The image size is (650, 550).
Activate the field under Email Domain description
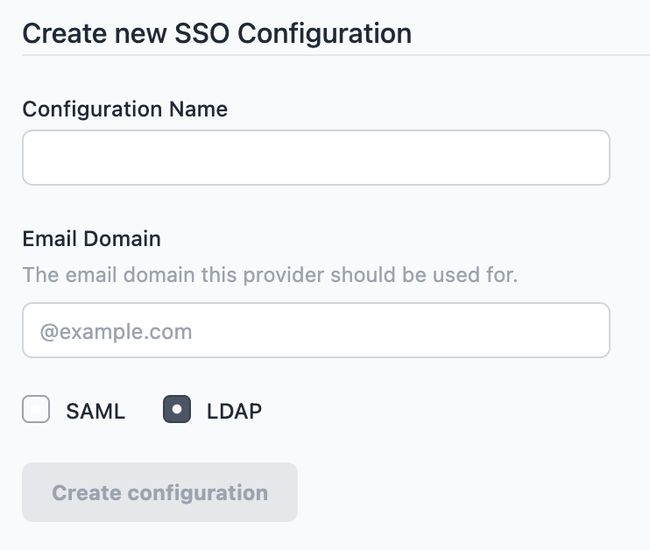[316, 331]
